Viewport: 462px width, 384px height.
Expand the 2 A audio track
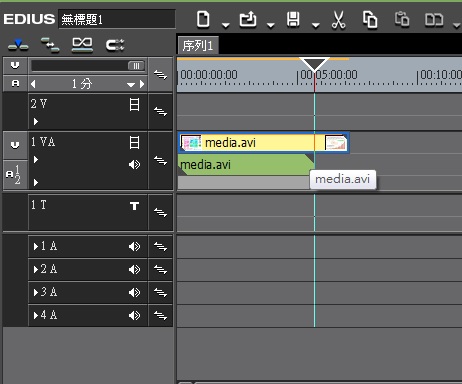[x=36, y=269]
